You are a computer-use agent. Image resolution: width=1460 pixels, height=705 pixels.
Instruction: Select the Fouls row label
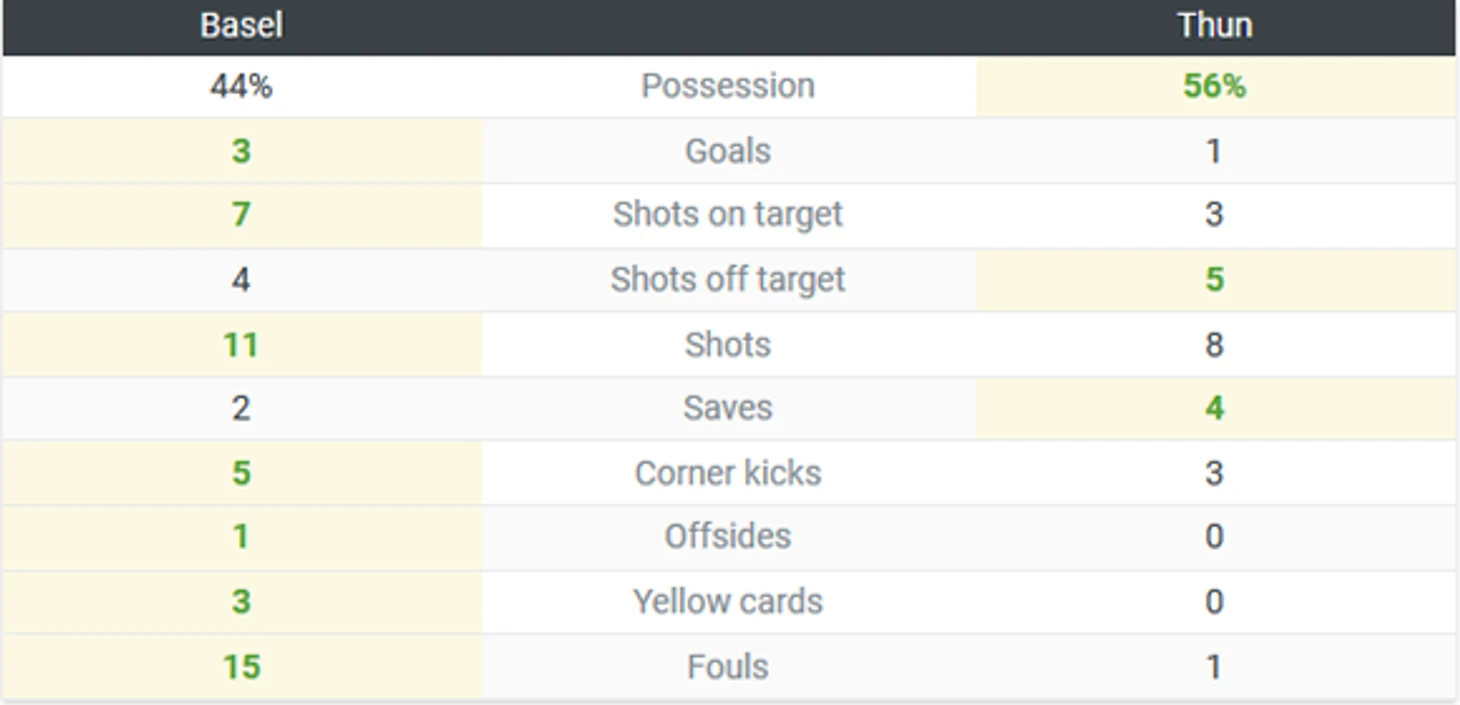728,666
